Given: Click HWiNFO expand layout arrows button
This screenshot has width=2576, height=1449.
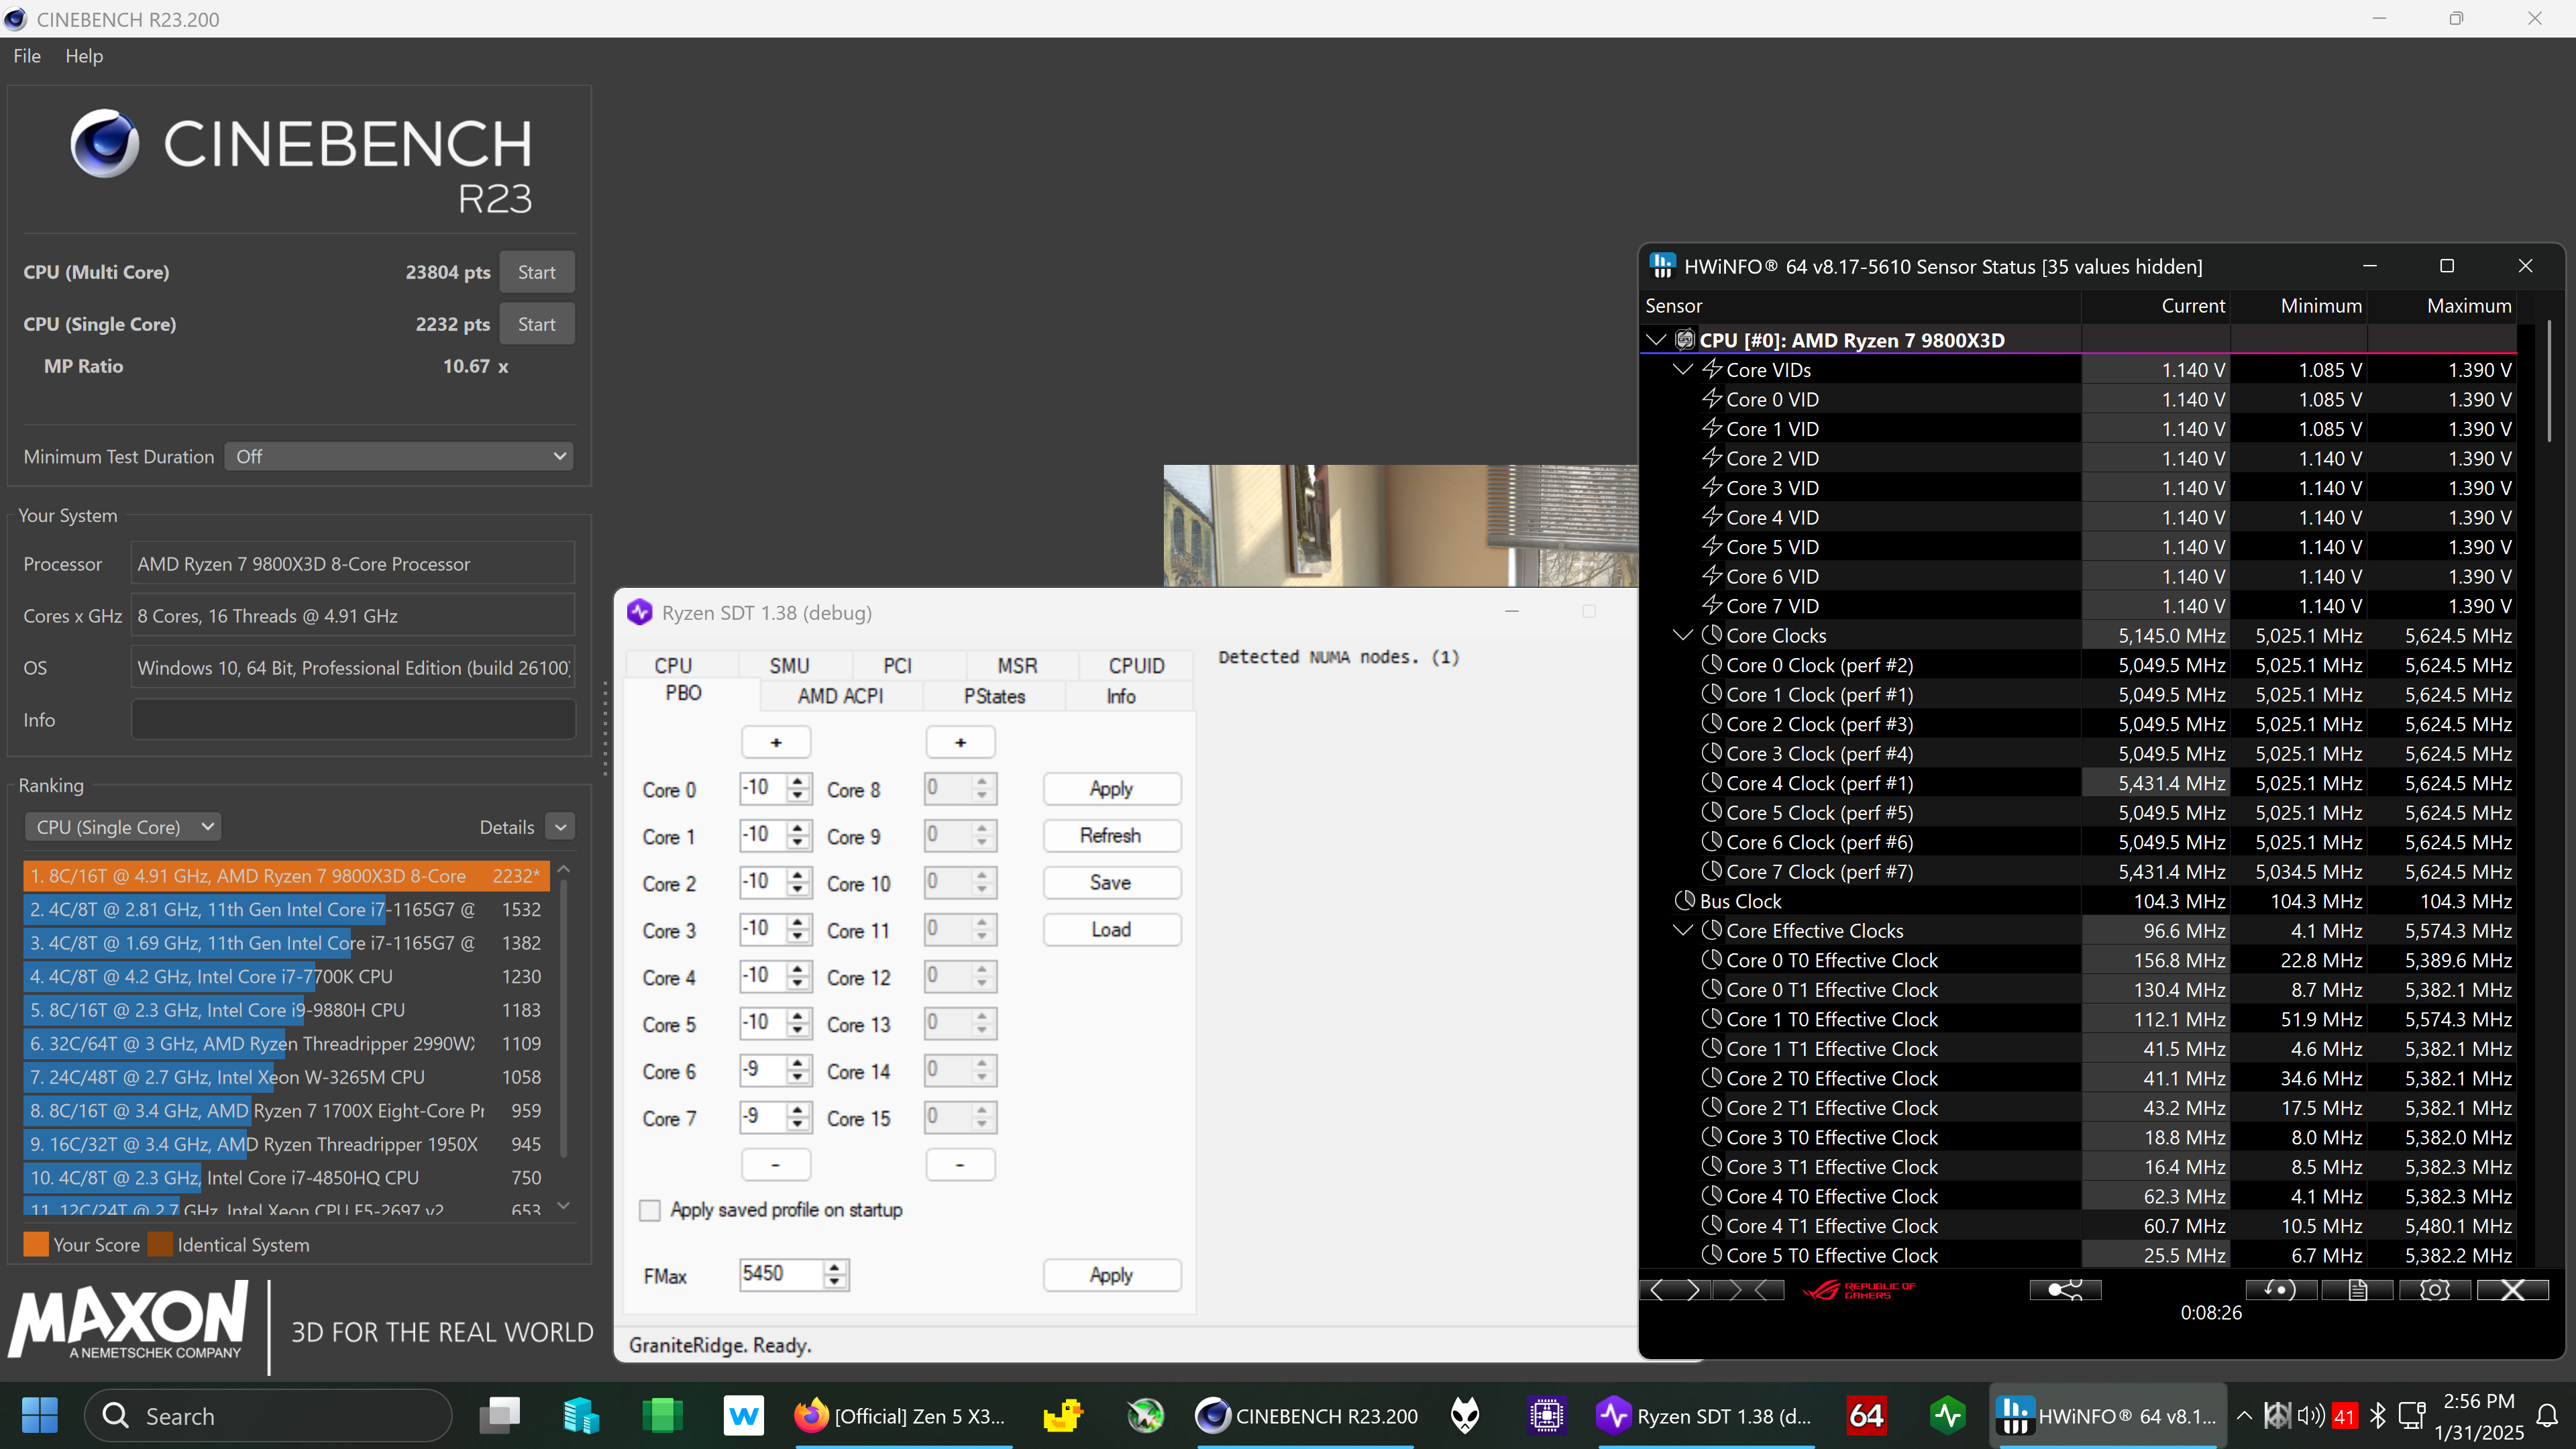Looking at the screenshot, I should 1675,1290.
